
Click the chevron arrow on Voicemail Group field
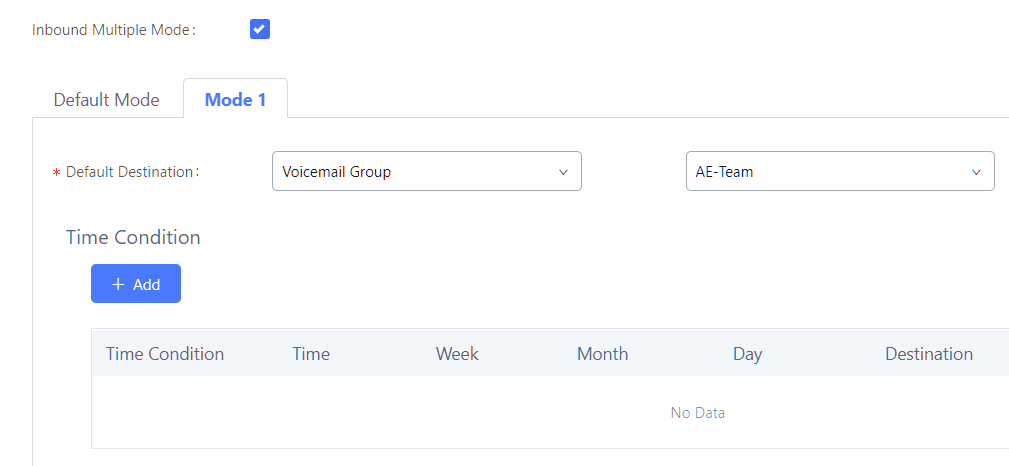pyautogui.click(x=563, y=172)
